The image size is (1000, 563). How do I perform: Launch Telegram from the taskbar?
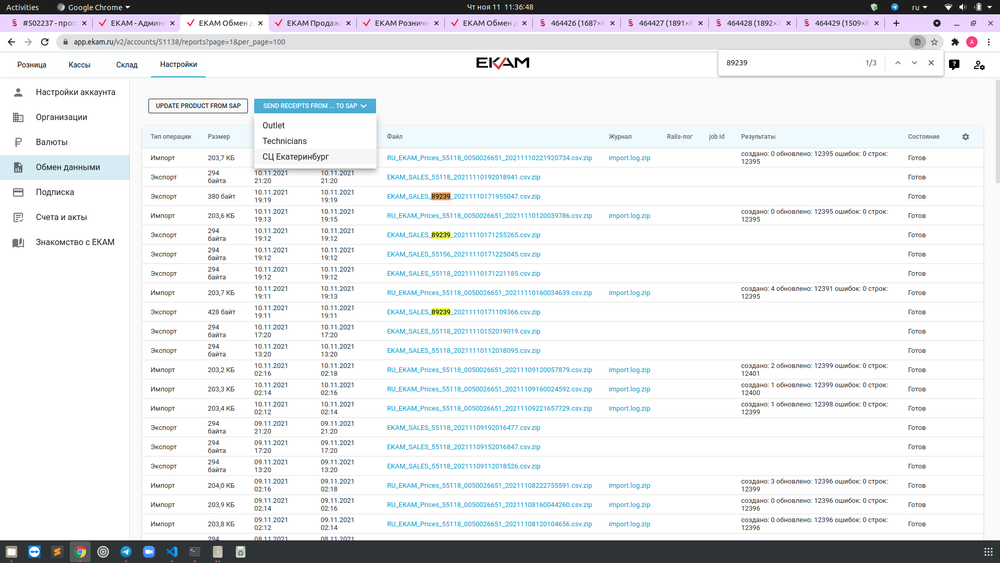click(126, 551)
